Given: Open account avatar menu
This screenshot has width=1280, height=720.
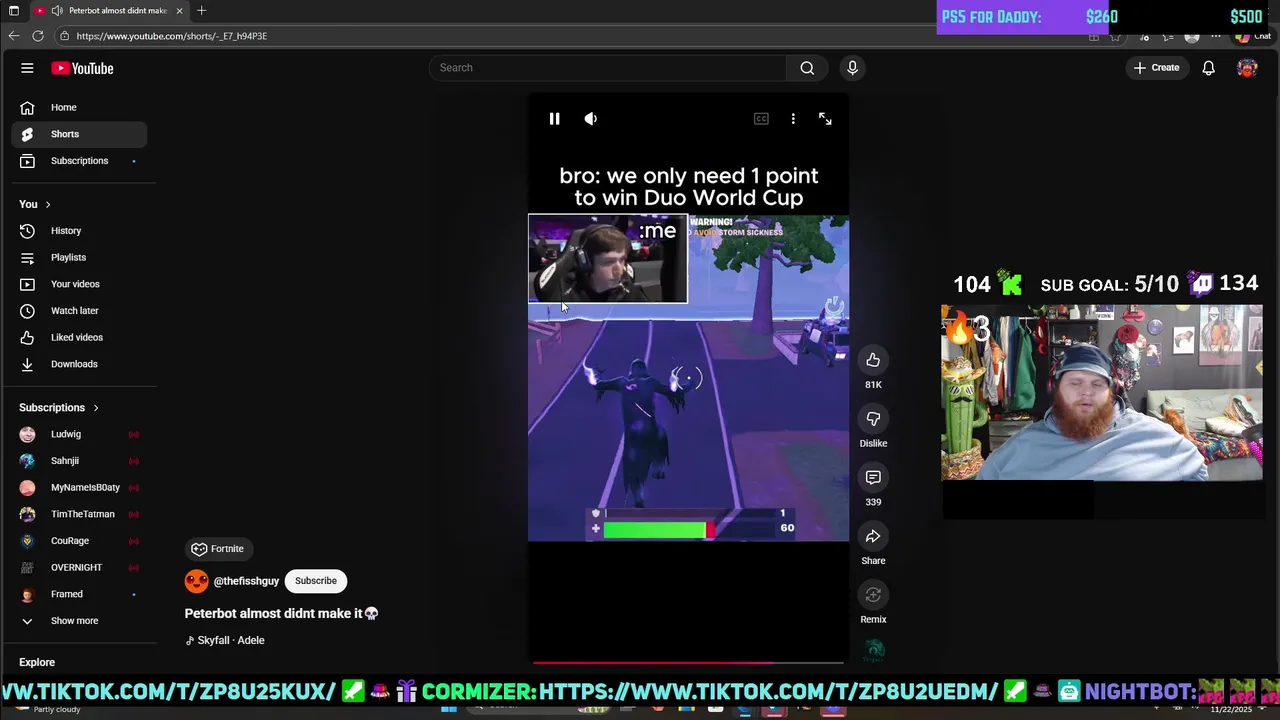Looking at the screenshot, I should (1247, 68).
